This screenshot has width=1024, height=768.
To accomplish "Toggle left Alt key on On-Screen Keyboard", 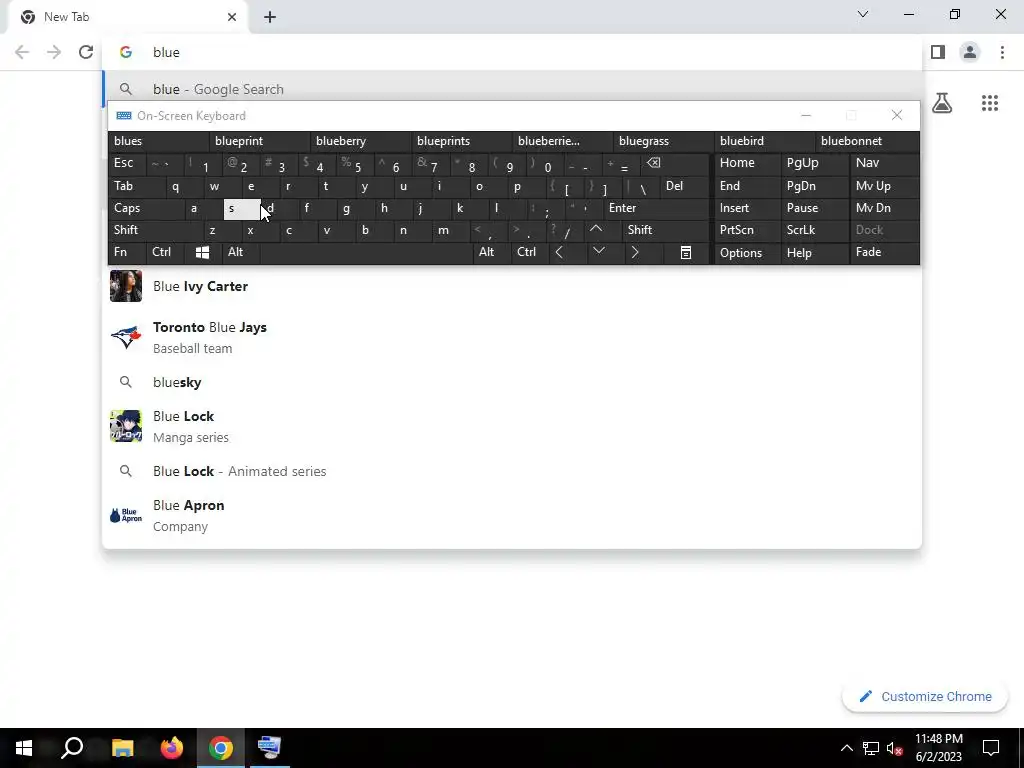I will pos(240,252).
